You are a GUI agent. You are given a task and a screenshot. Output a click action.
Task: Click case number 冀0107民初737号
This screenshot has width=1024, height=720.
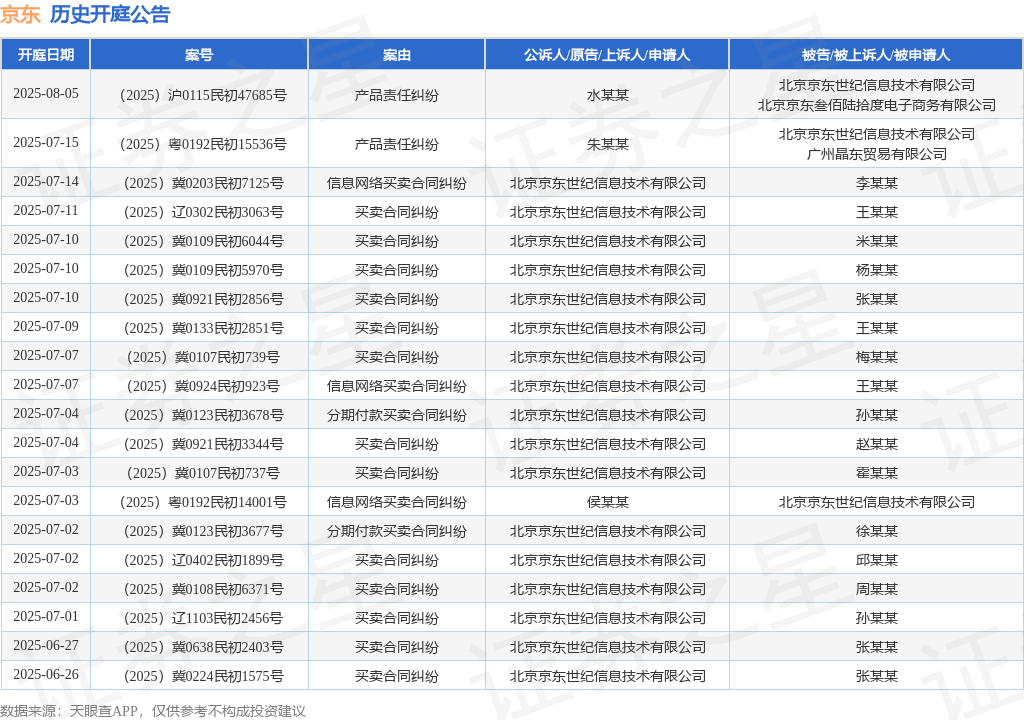[203, 474]
